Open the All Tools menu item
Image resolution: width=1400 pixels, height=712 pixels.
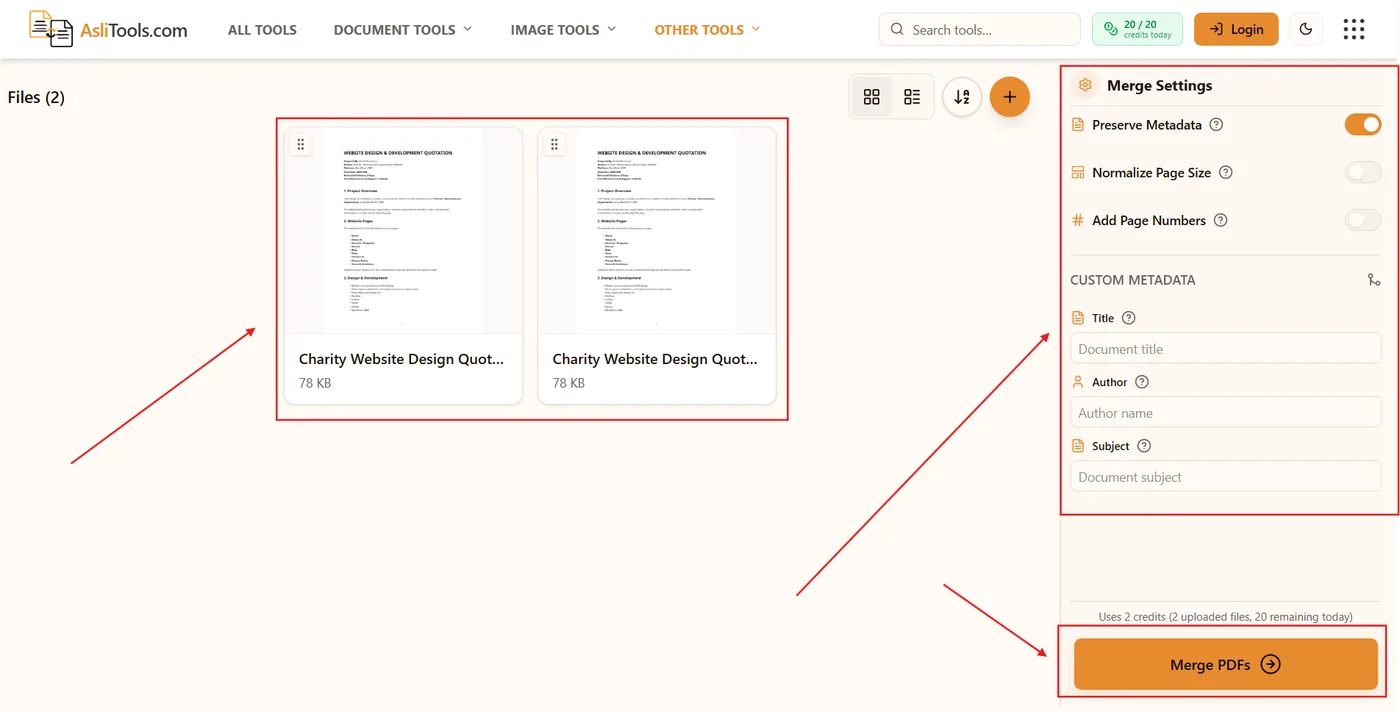point(262,29)
